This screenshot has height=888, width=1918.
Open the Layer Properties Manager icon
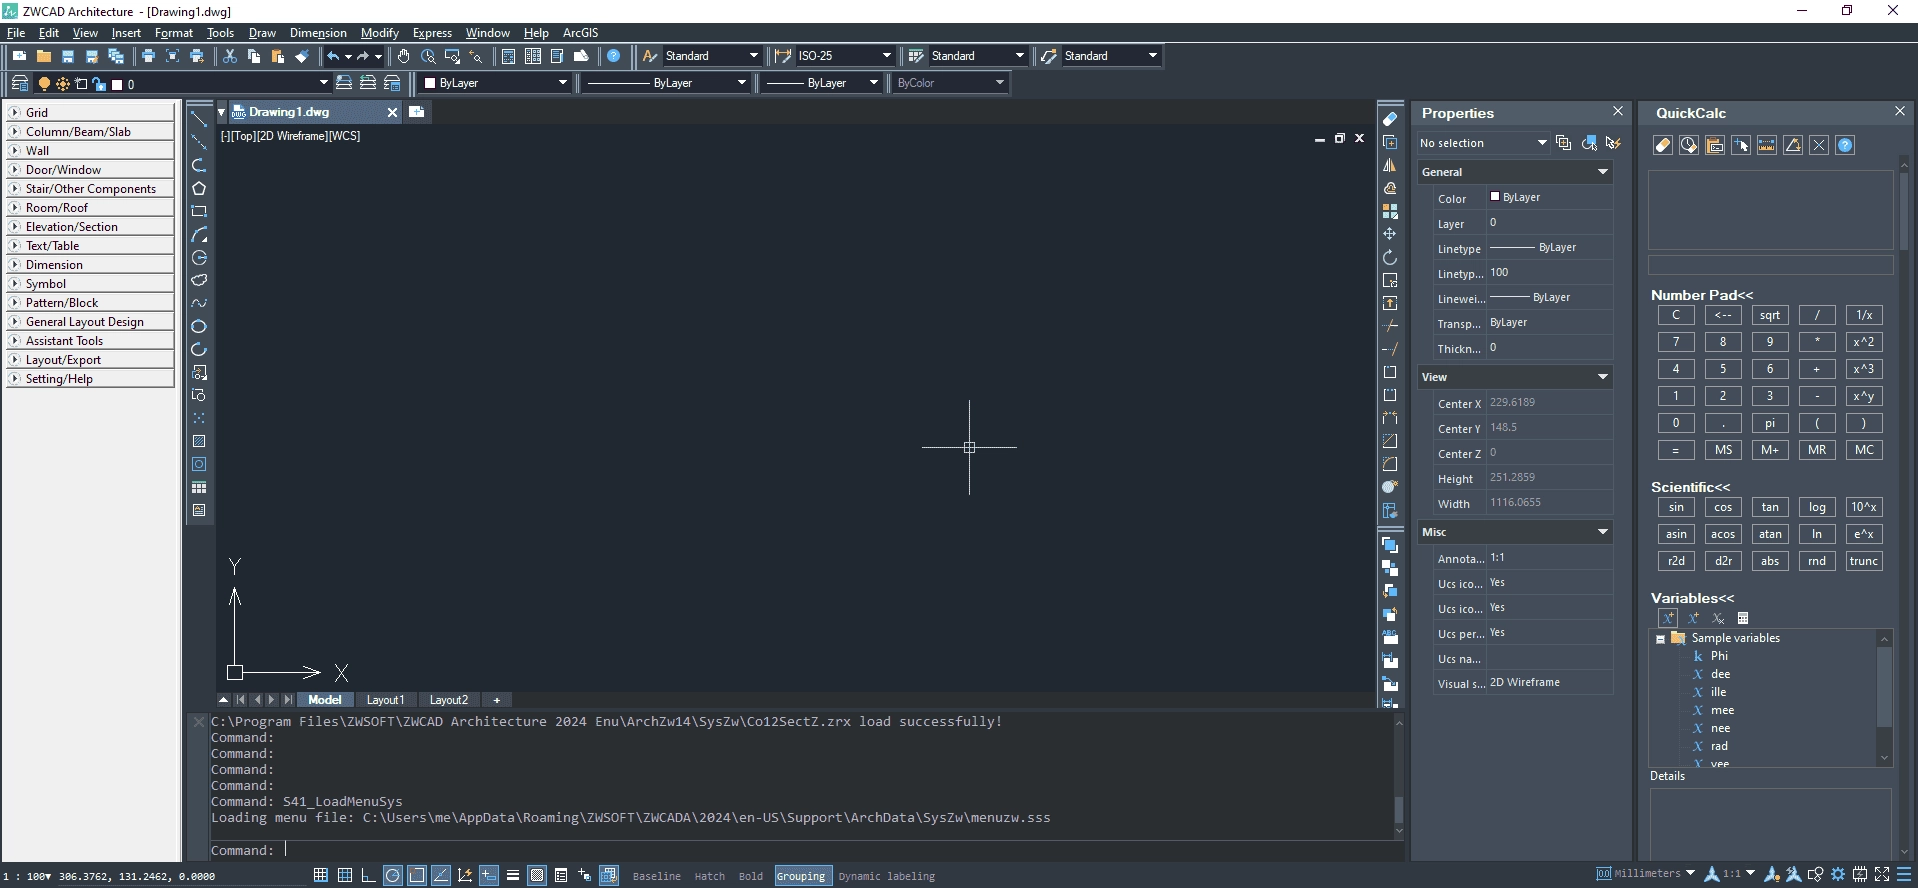(20, 83)
